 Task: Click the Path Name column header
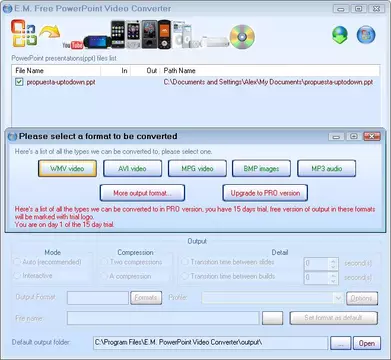pos(270,70)
